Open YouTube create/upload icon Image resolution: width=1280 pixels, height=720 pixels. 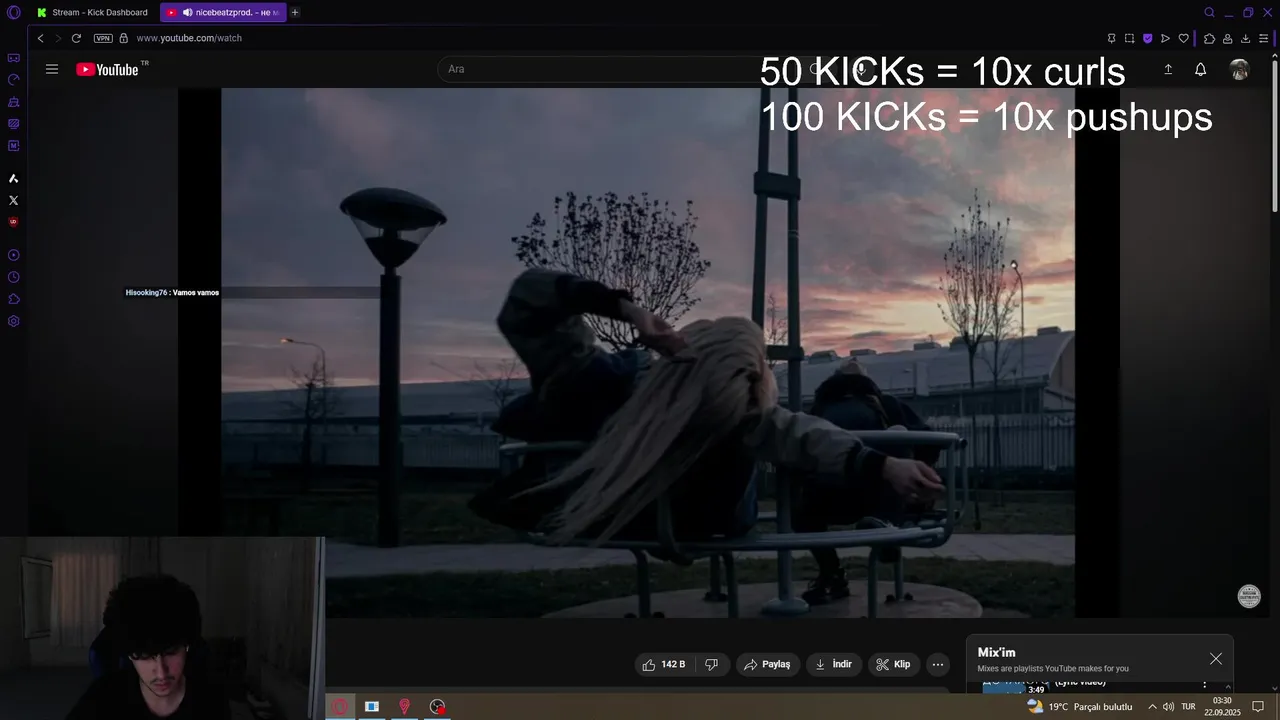(x=1168, y=69)
